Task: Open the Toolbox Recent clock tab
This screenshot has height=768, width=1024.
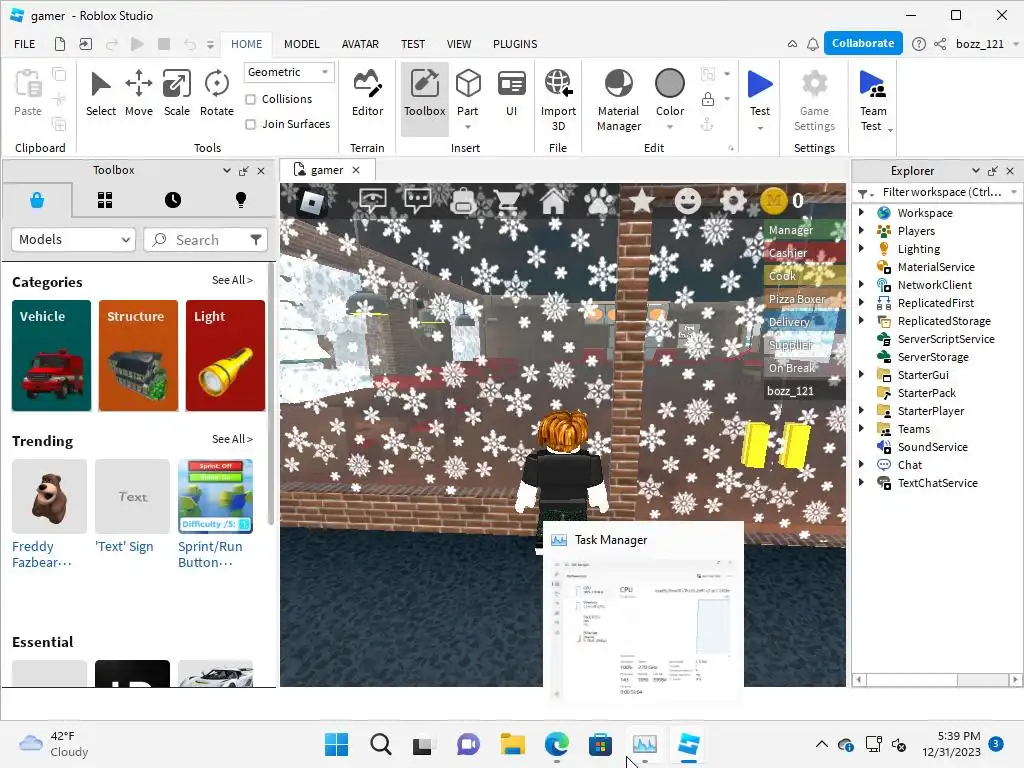Action: pyautogui.click(x=173, y=200)
